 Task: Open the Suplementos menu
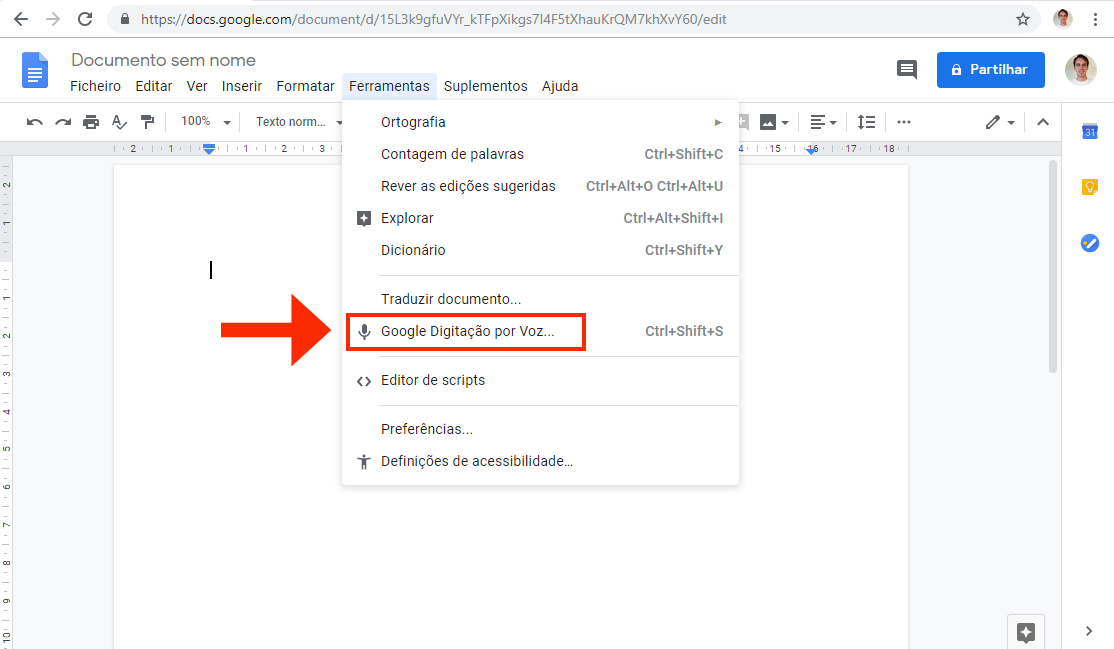pos(486,86)
